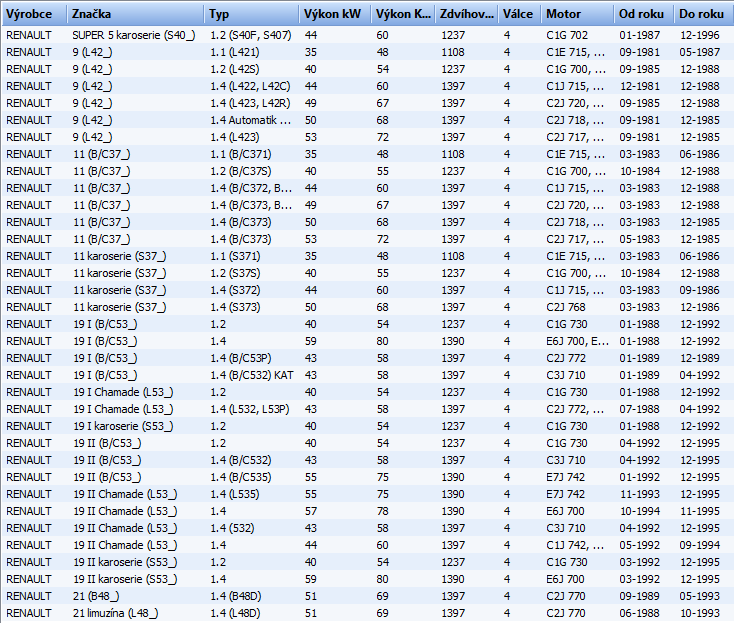Click motor cell C2J 768
The height and width of the screenshot is (623, 734).
[566, 307]
